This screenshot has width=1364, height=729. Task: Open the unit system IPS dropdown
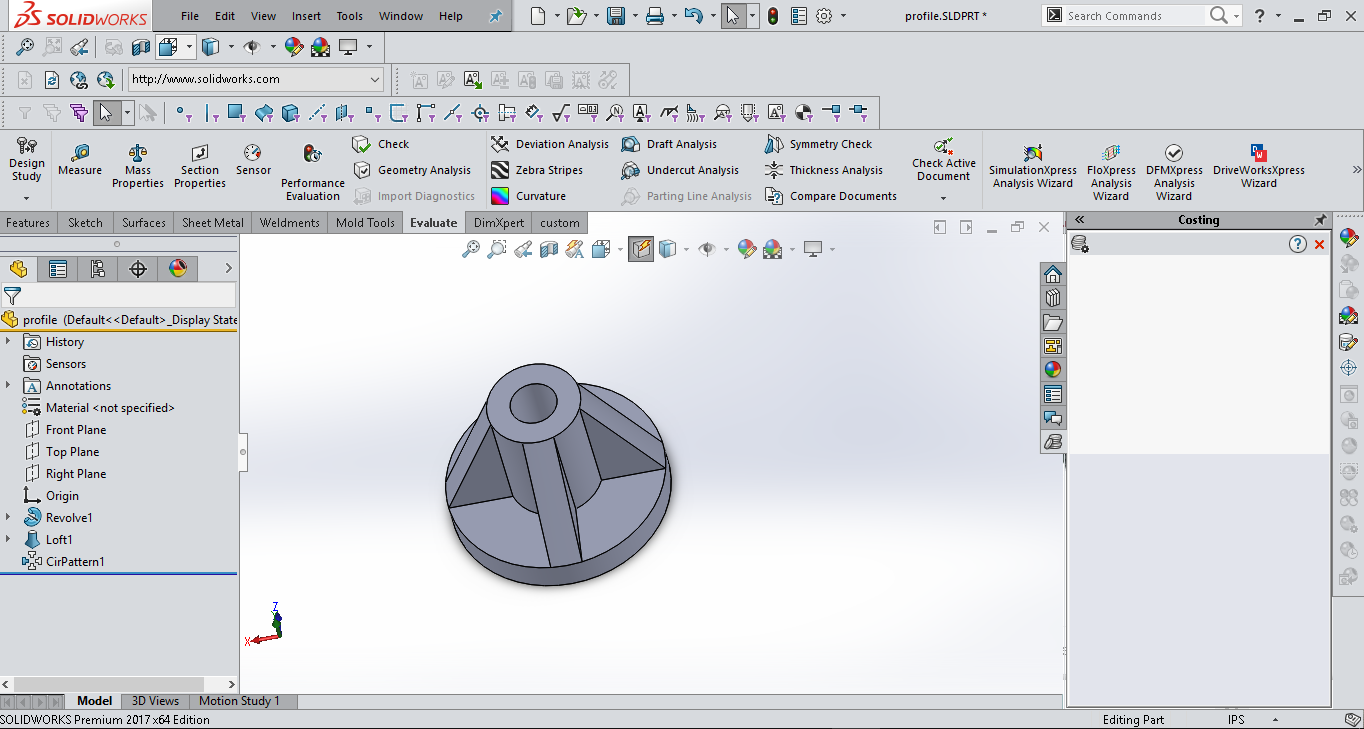tap(1275, 720)
